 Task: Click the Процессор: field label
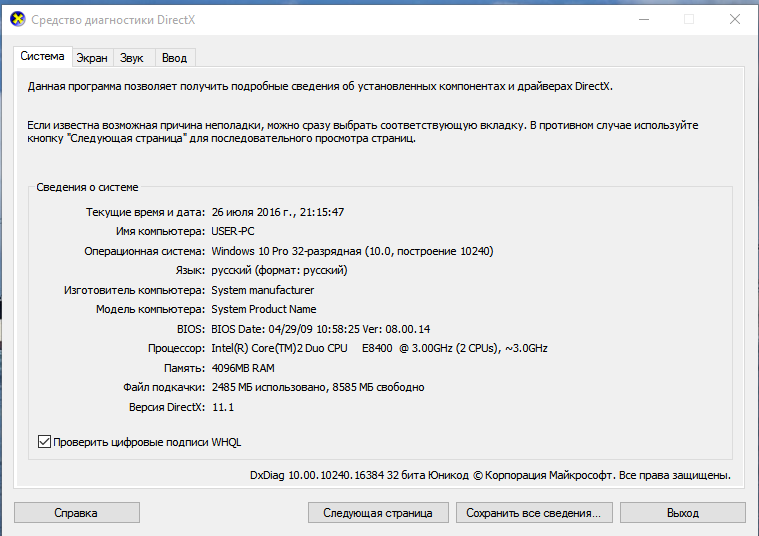pos(177,348)
